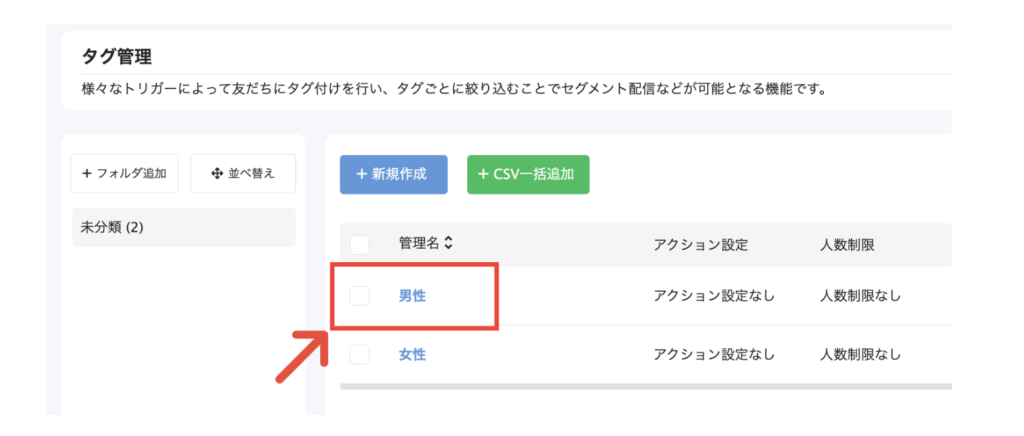
Task: Click the plus icon on 新規作成
Action: (x=361, y=174)
